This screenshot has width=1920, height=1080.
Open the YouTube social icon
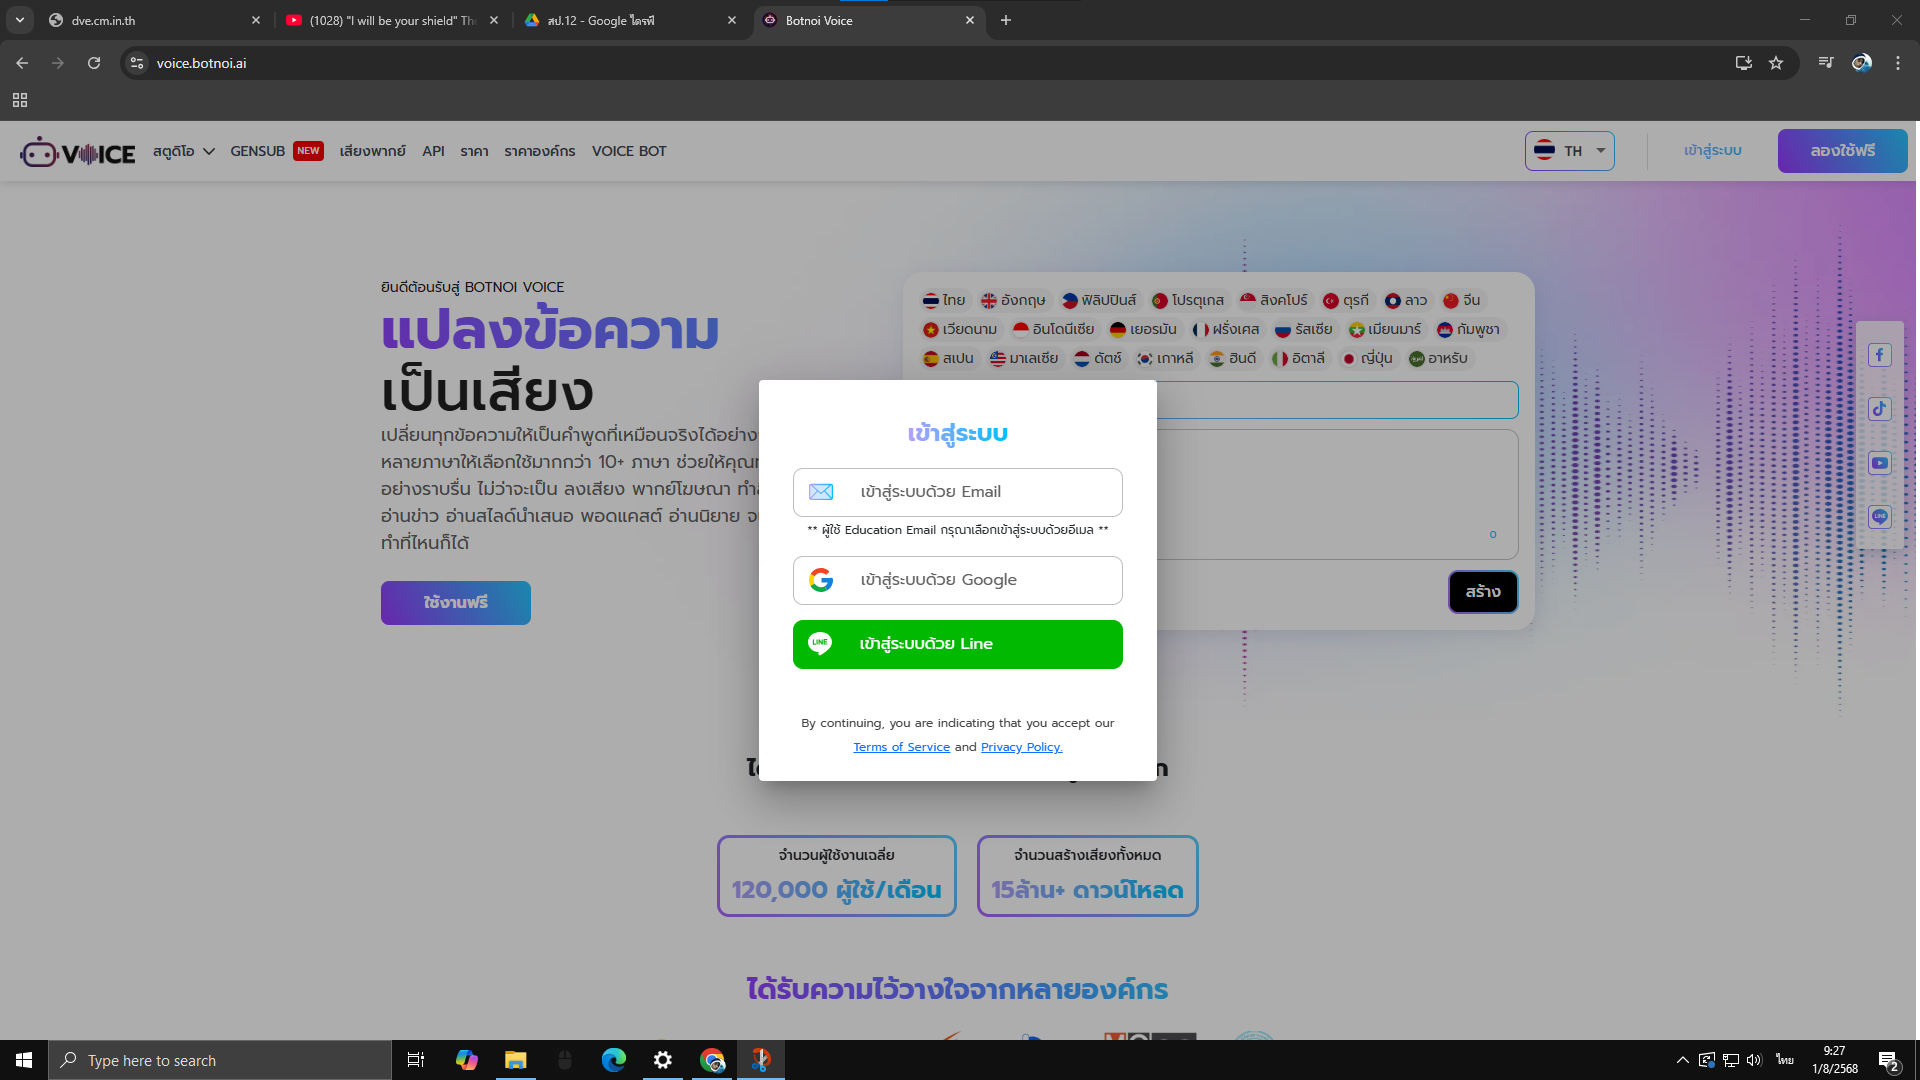1880,463
